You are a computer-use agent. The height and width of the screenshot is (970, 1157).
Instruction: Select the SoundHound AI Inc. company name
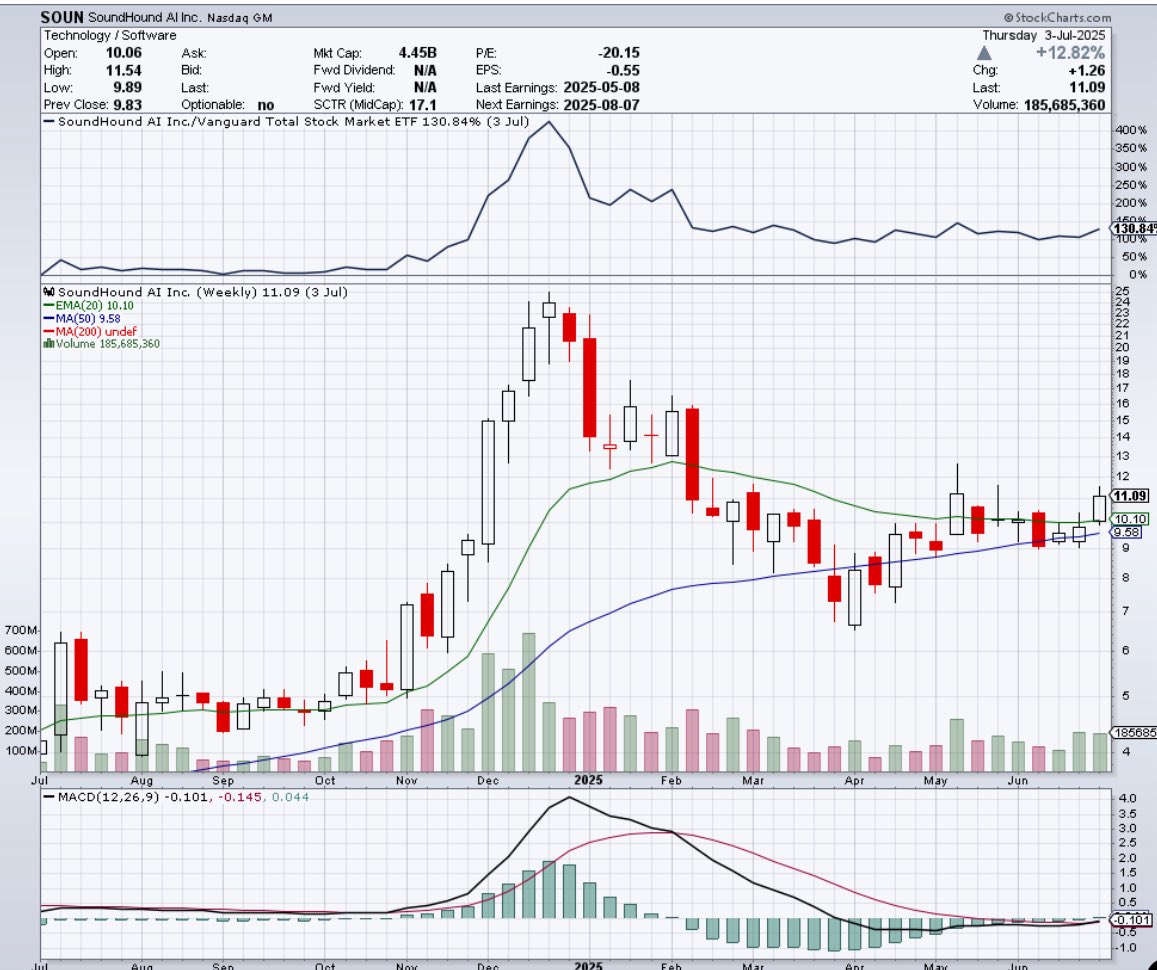tap(144, 17)
